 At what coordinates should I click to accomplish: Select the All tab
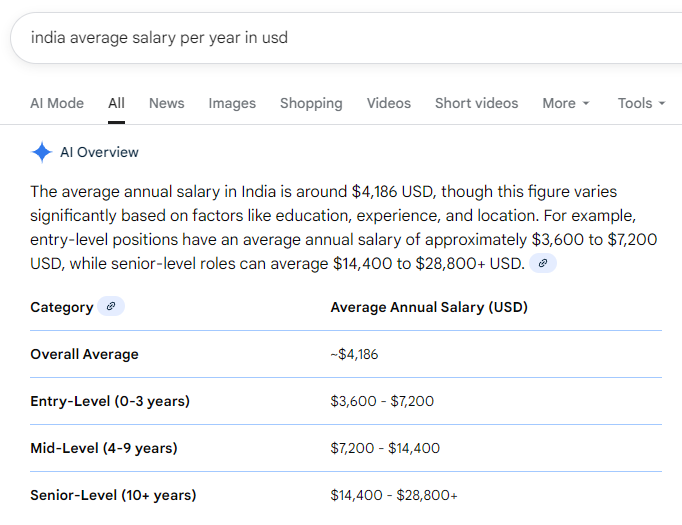click(116, 103)
